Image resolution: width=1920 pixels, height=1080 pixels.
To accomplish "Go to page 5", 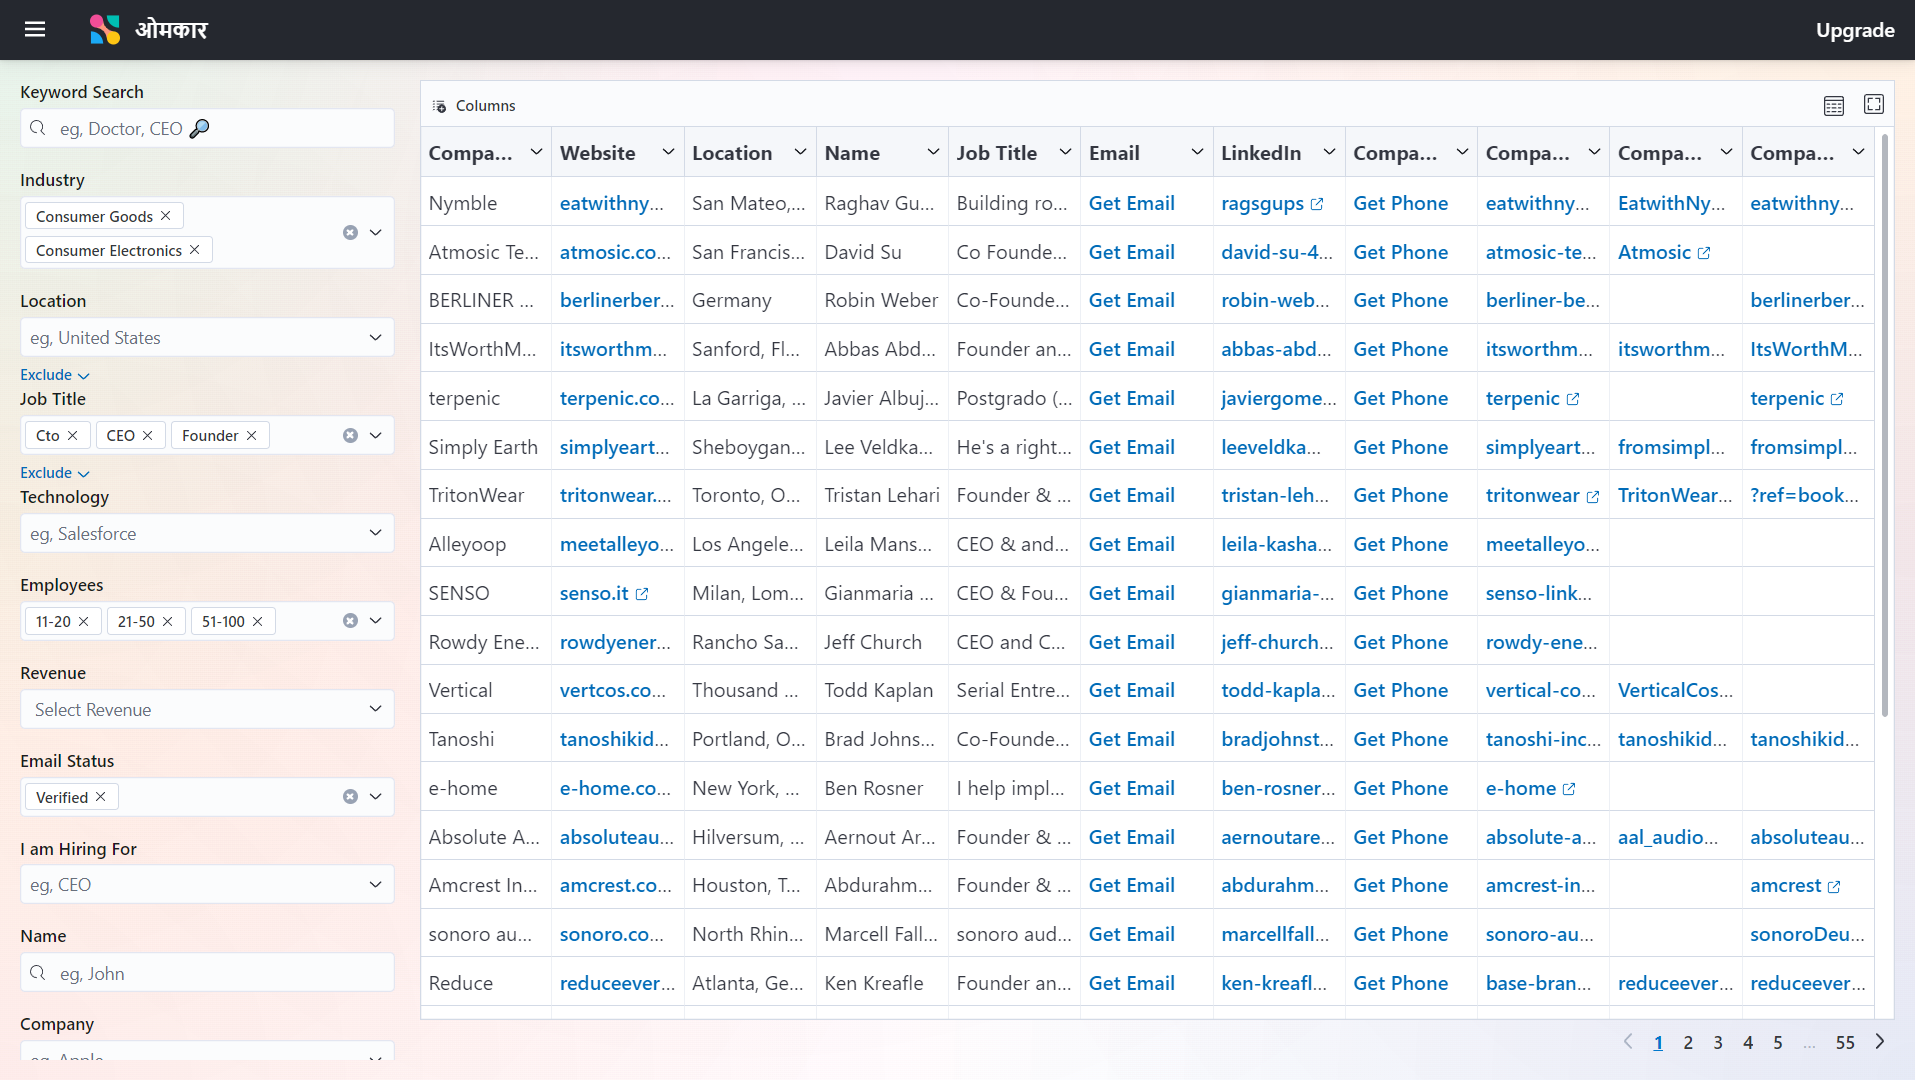I will [1778, 1042].
